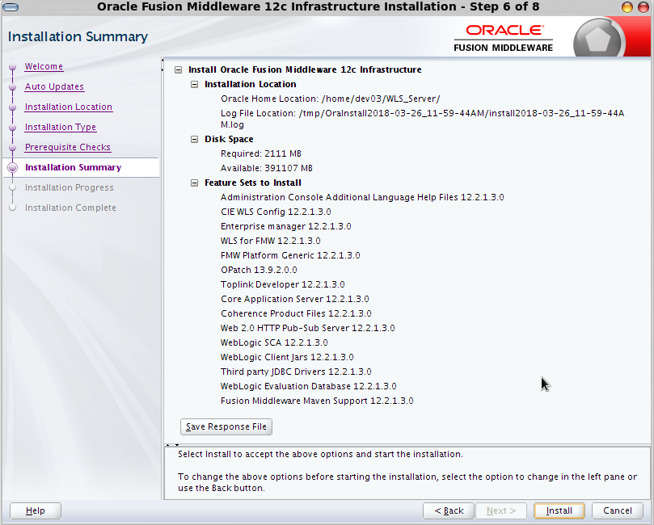Collapse the Installation Location section
This screenshot has width=654, height=525.
click(194, 84)
